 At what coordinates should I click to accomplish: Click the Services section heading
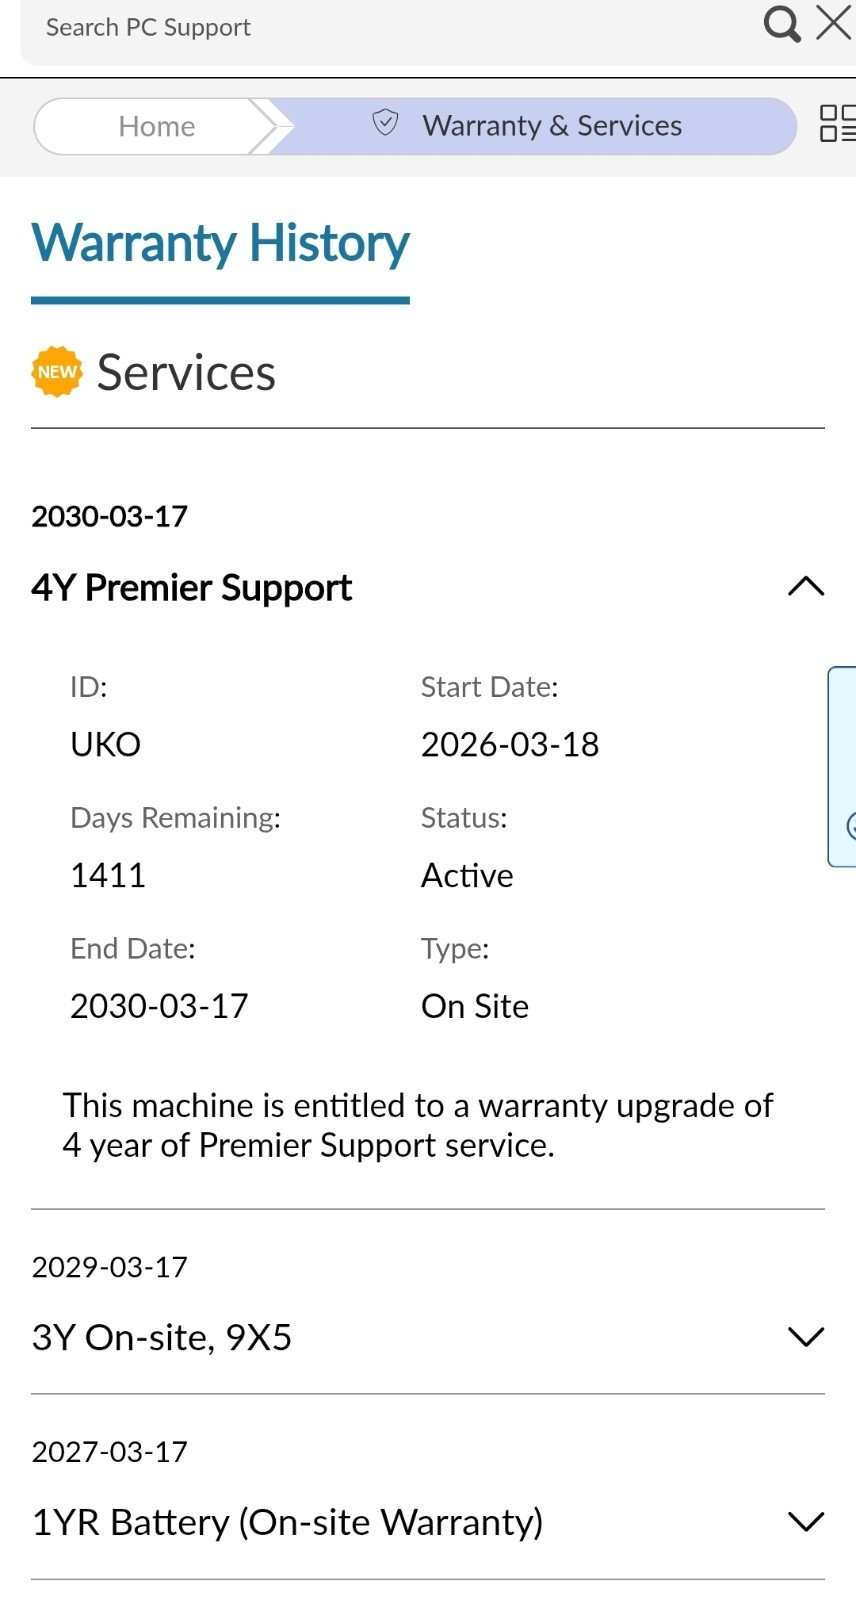click(x=186, y=373)
